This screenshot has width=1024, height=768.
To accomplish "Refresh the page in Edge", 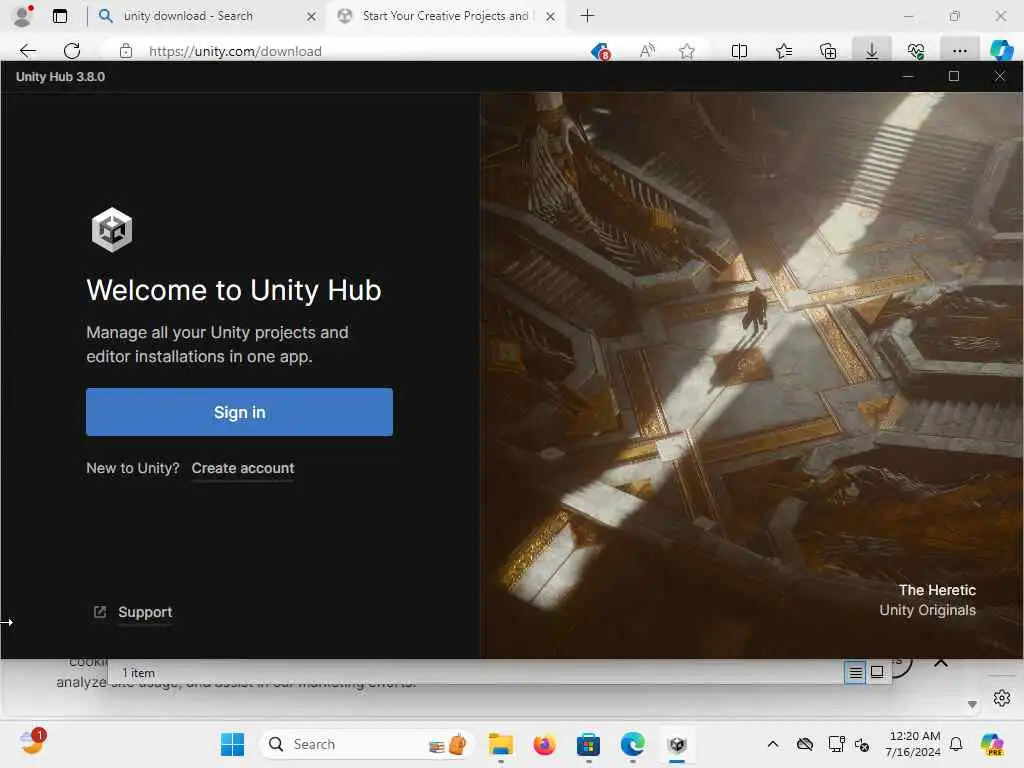I will tap(72, 51).
